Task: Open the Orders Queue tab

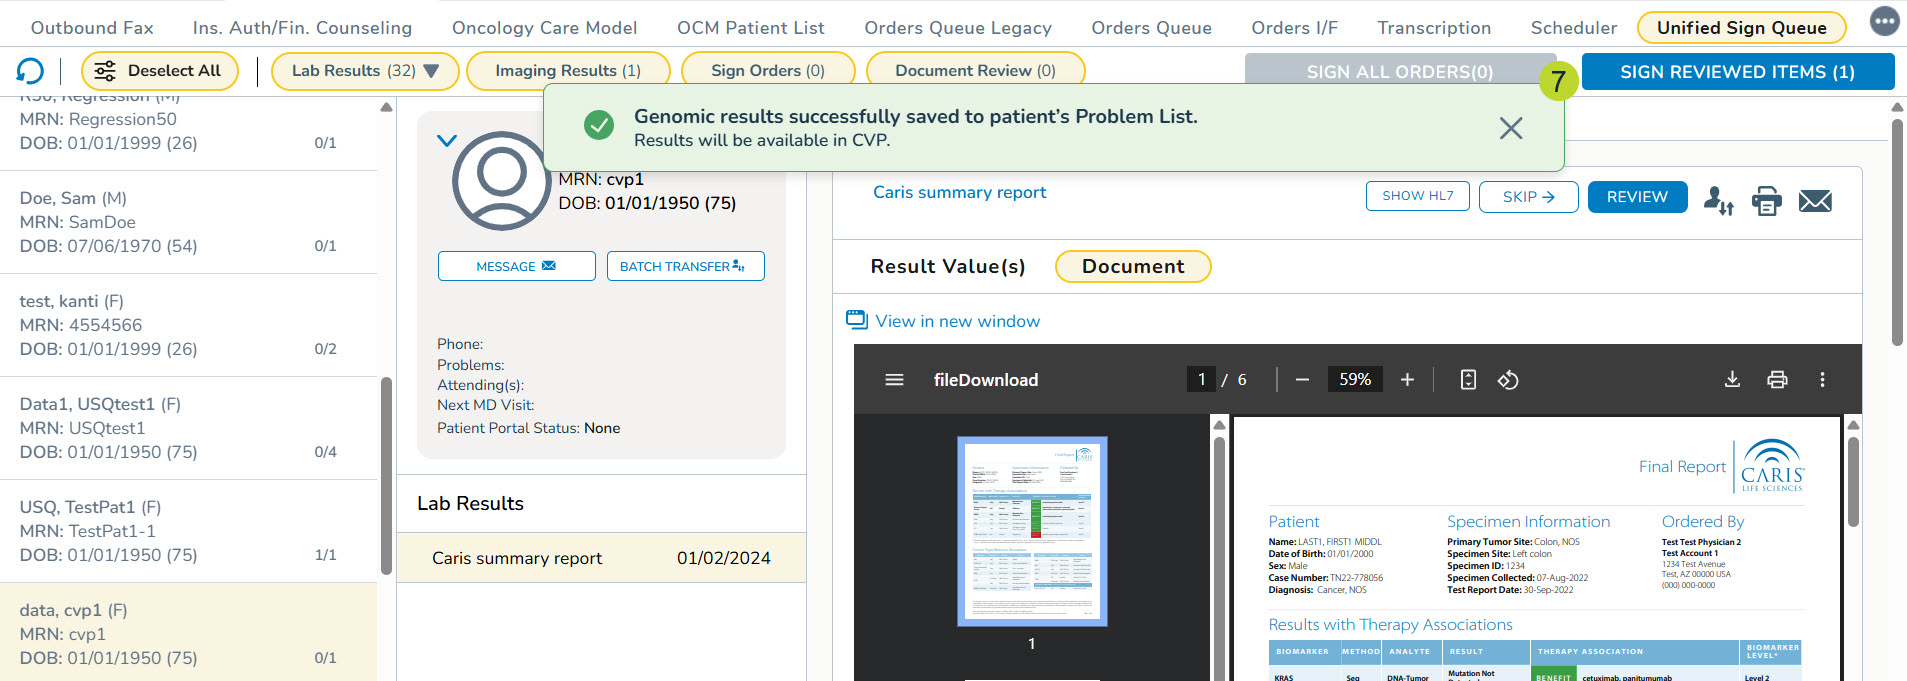Action: [x=1151, y=28]
